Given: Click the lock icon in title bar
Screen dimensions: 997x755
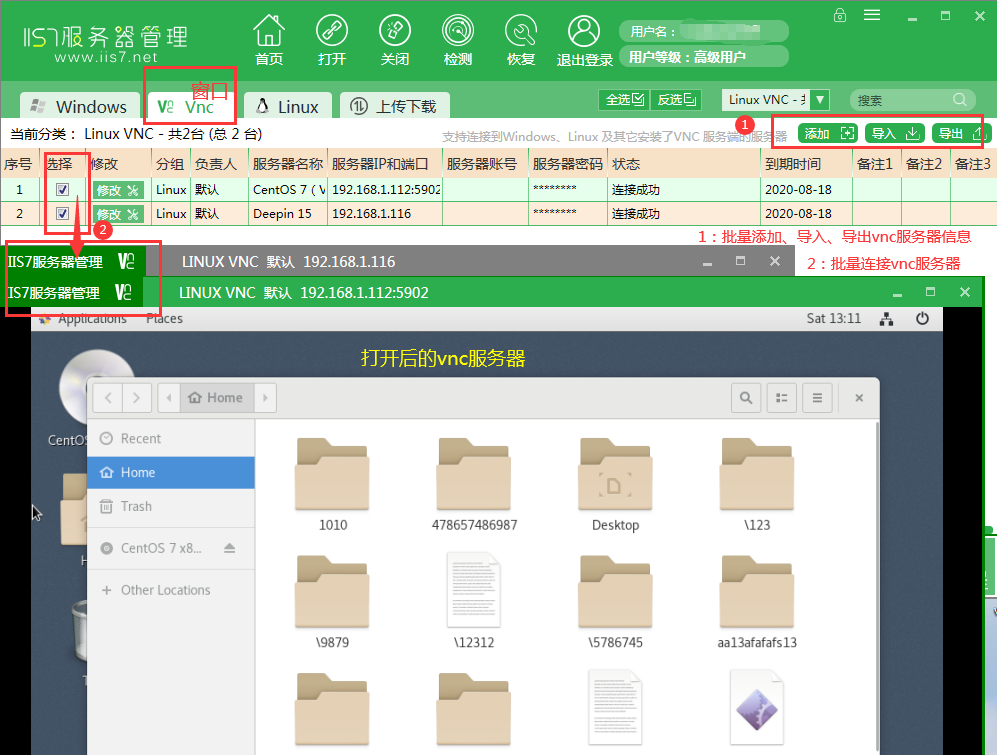Looking at the screenshot, I should pyautogui.click(x=840, y=15).
